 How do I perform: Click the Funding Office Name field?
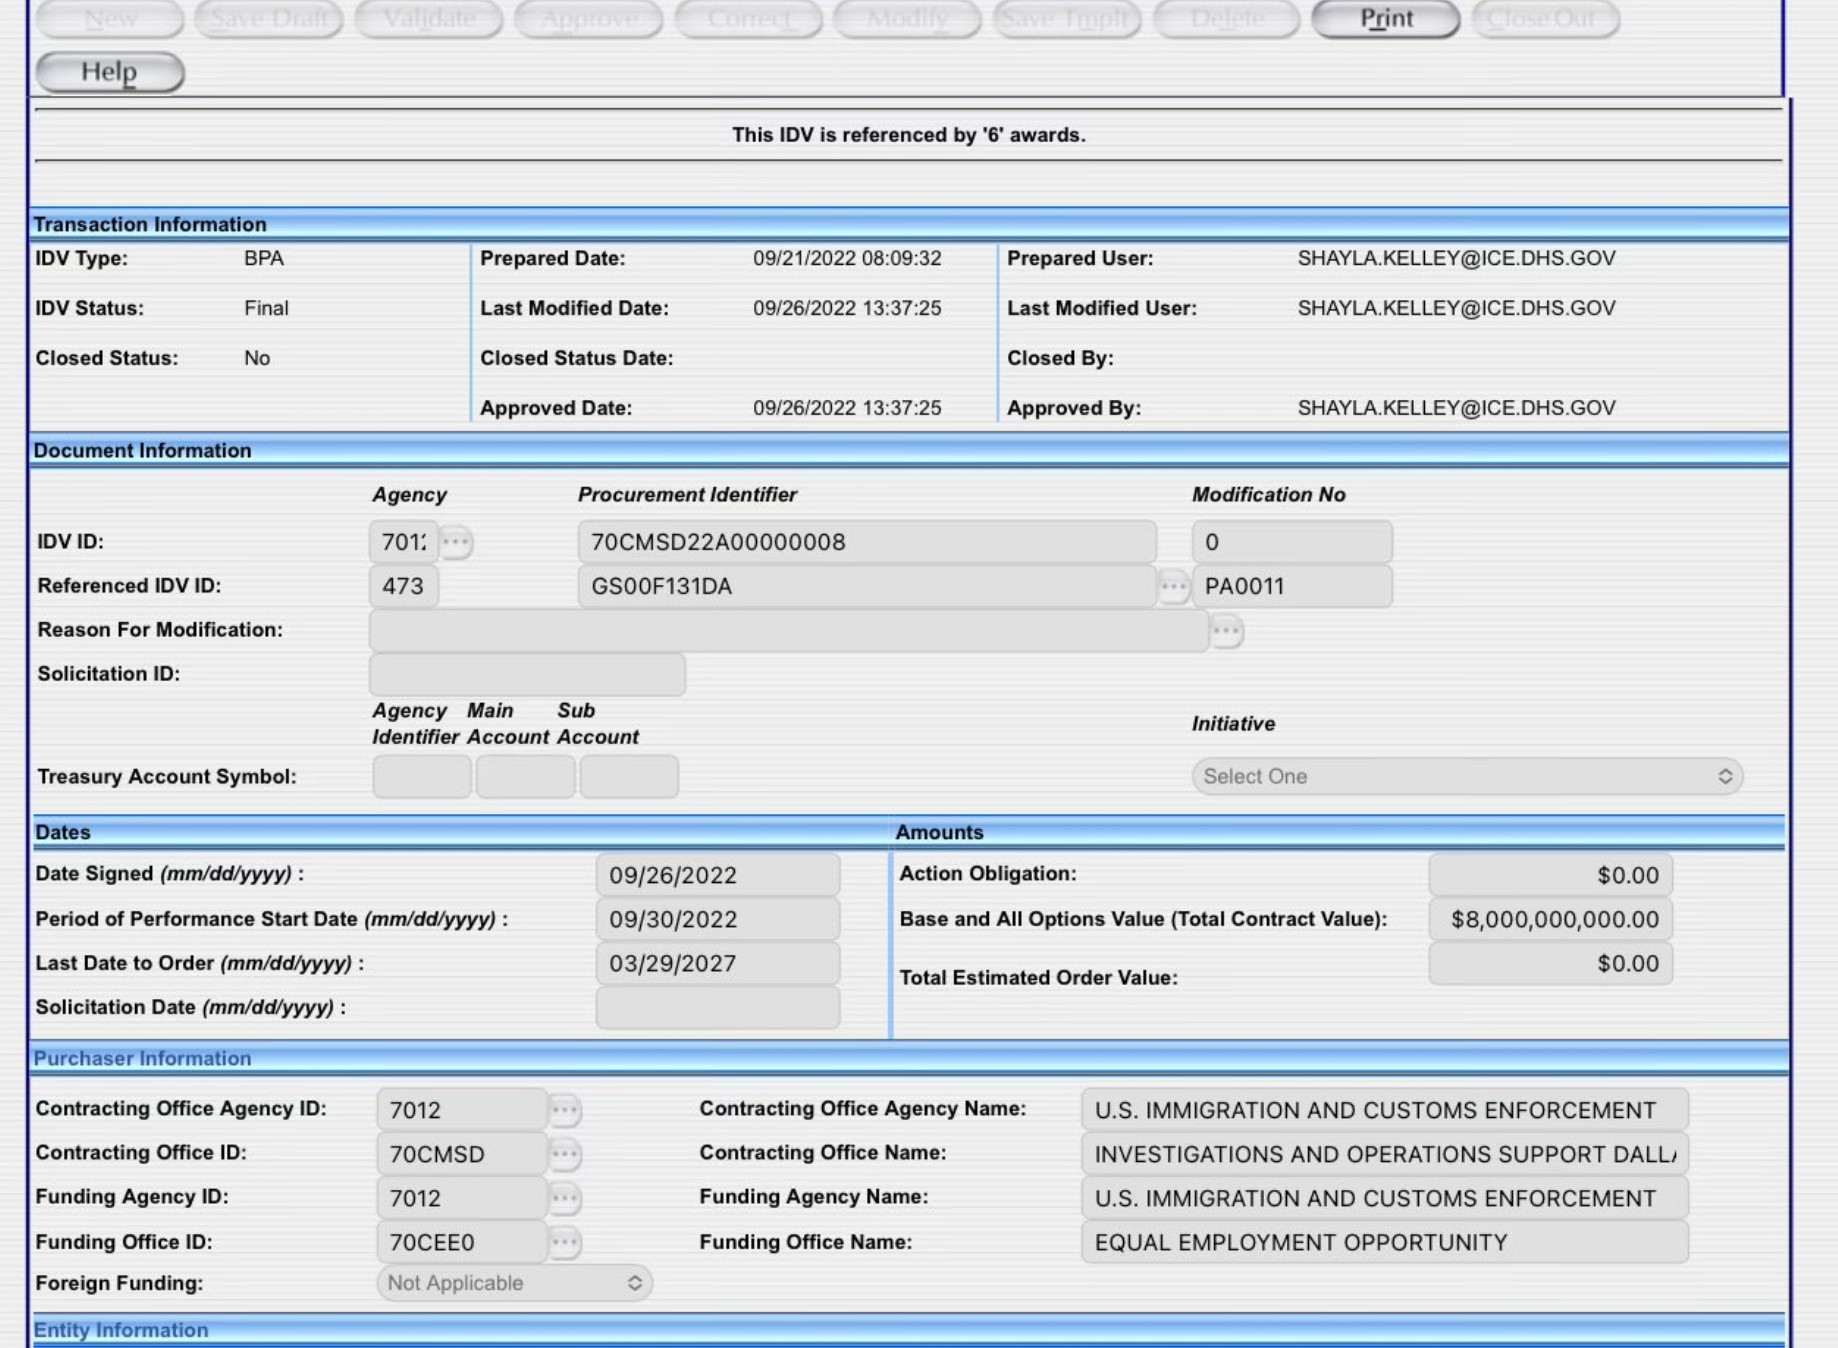tap(1384, 1242)
